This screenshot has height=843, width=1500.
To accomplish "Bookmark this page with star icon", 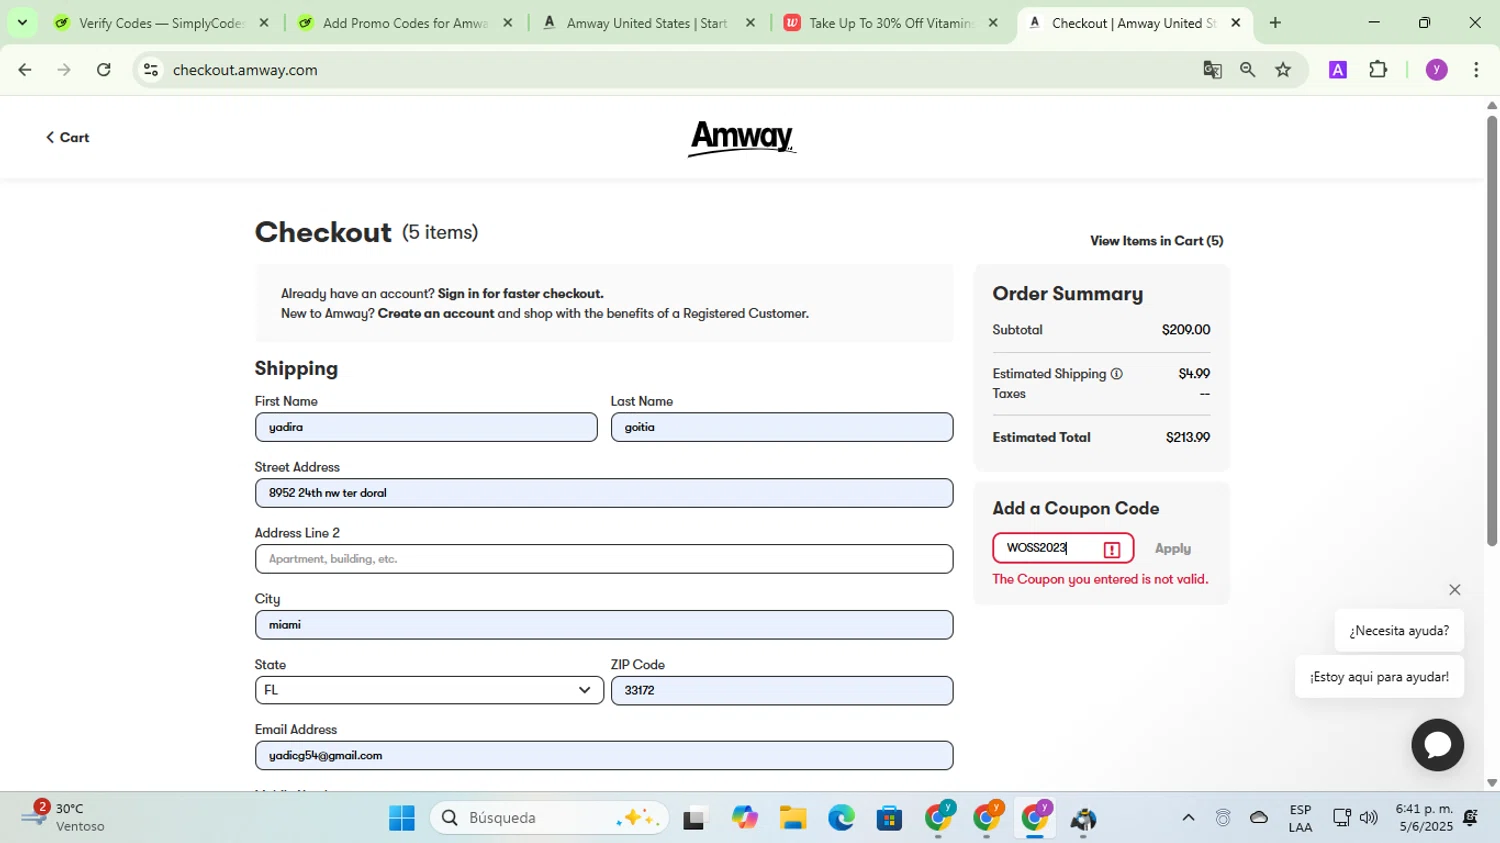I will pyautogui.click(x=1283, y=70).
